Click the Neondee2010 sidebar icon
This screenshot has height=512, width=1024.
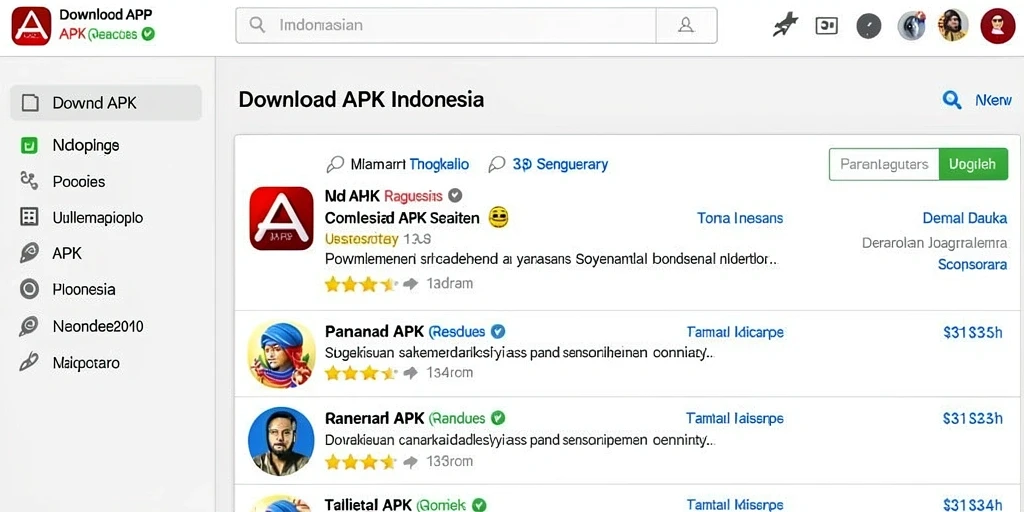coord(29,325)
